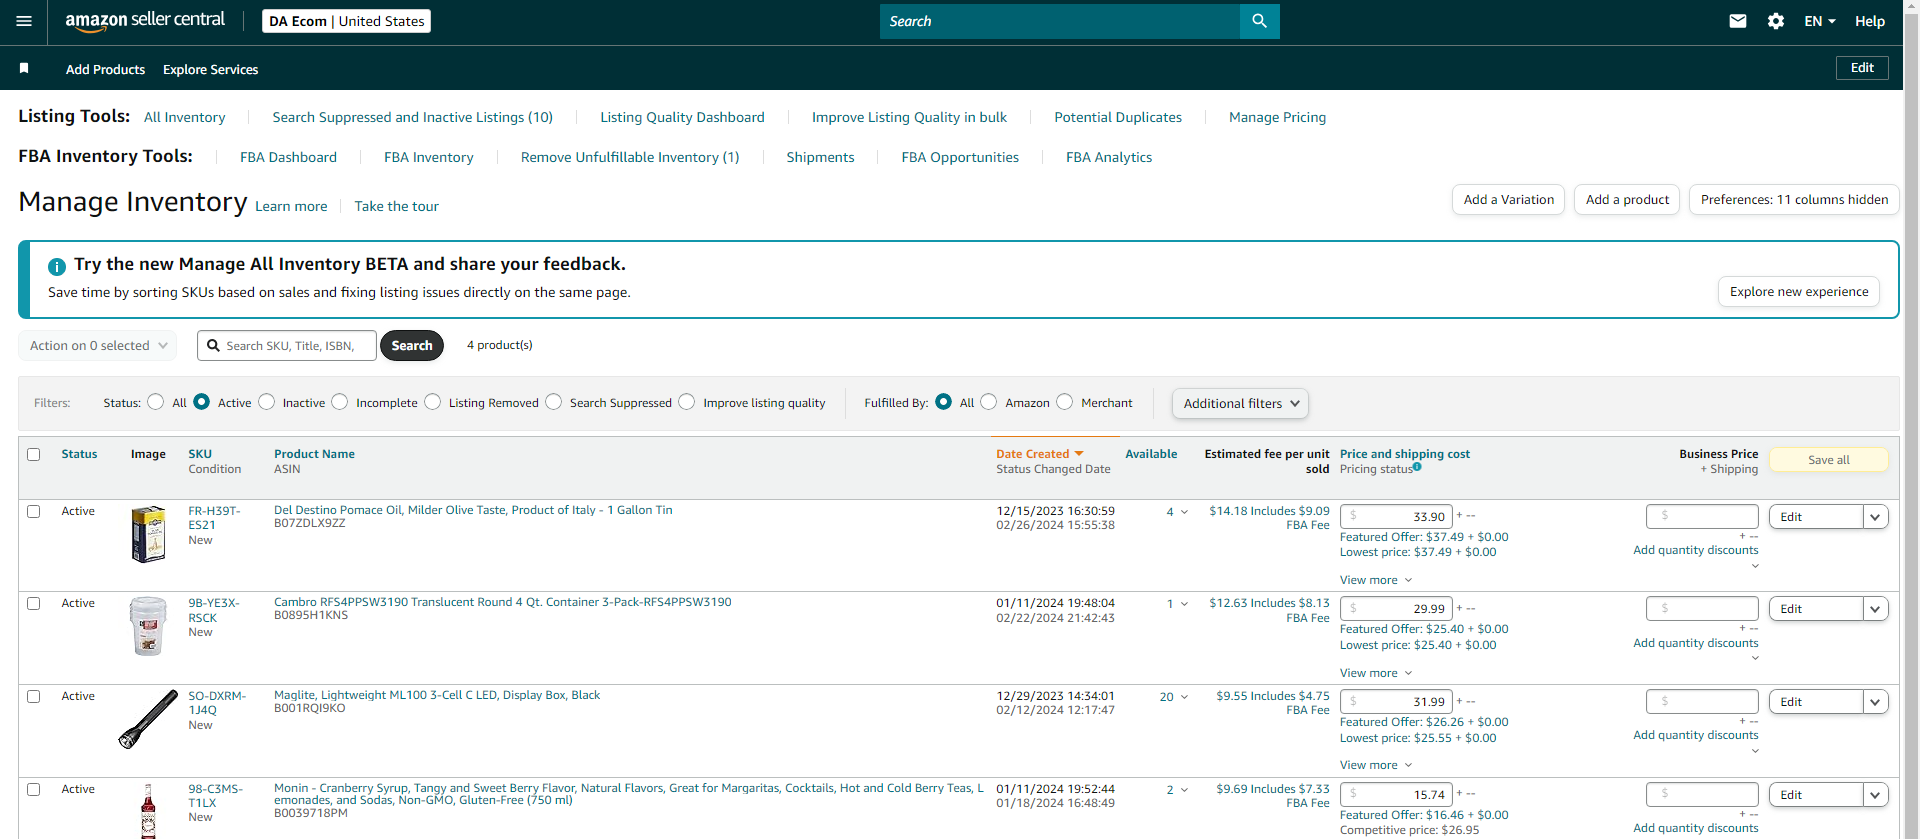This screenshot has height=839, width=1920.
Task: Click the bookmark flag icon
Action: coord(24,68)
